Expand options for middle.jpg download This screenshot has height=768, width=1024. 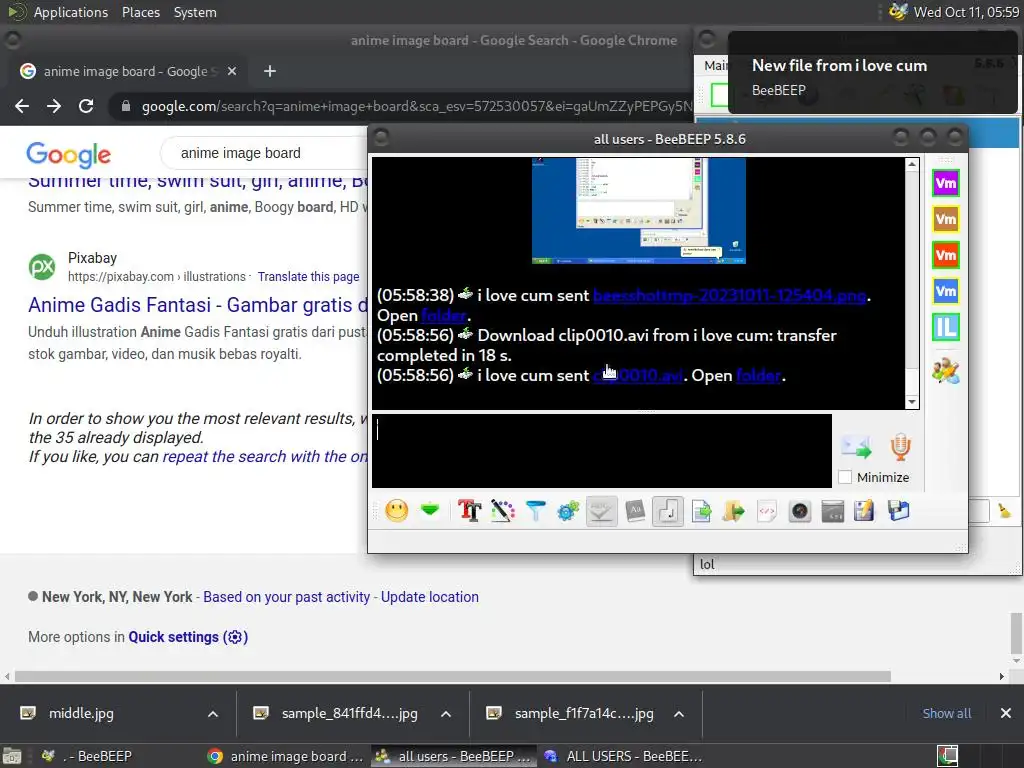coord(213,714)
